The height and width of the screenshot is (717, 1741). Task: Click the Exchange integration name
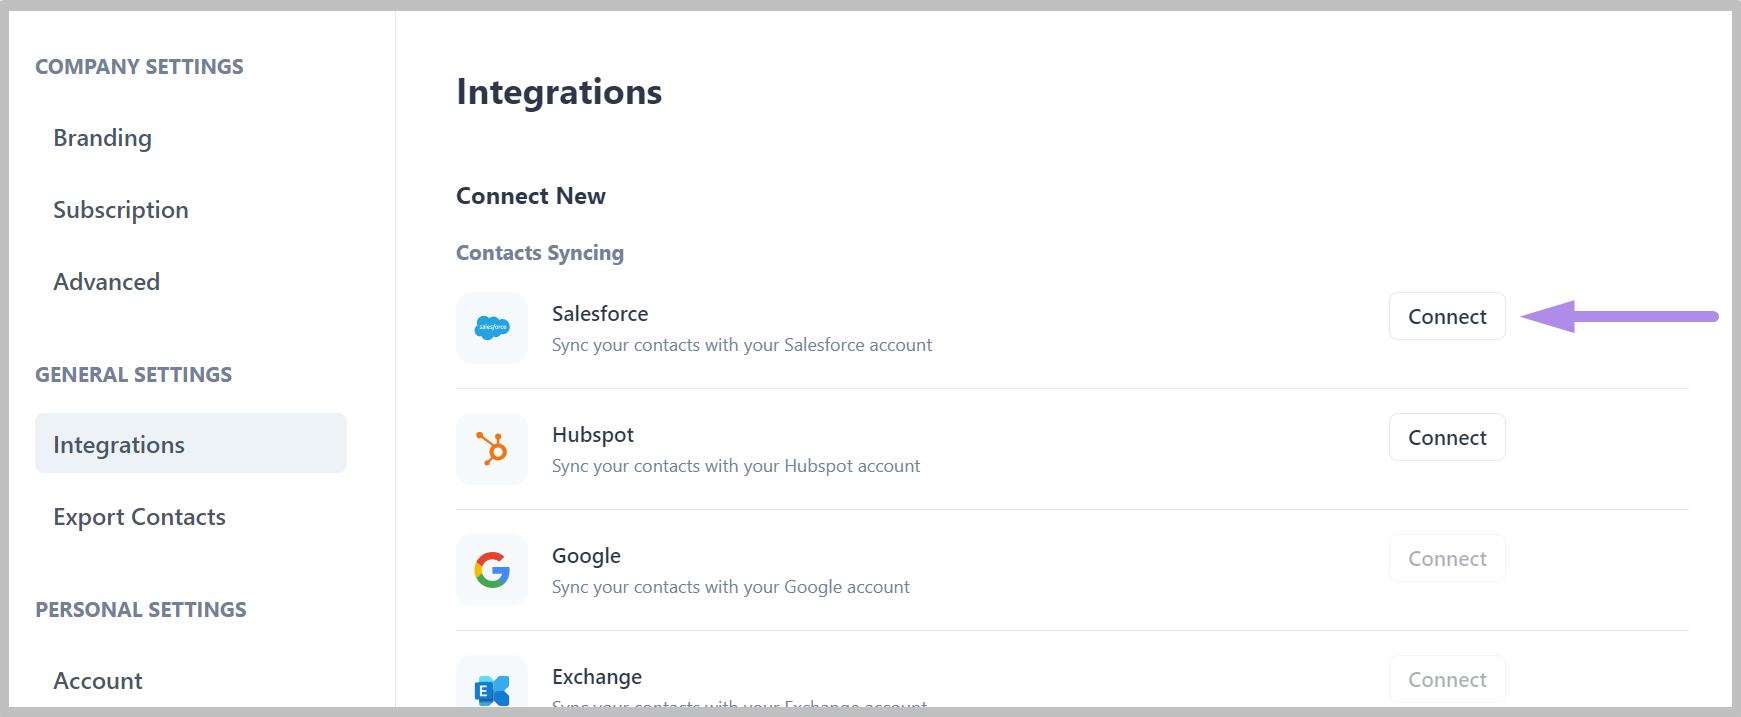point(597,677)
